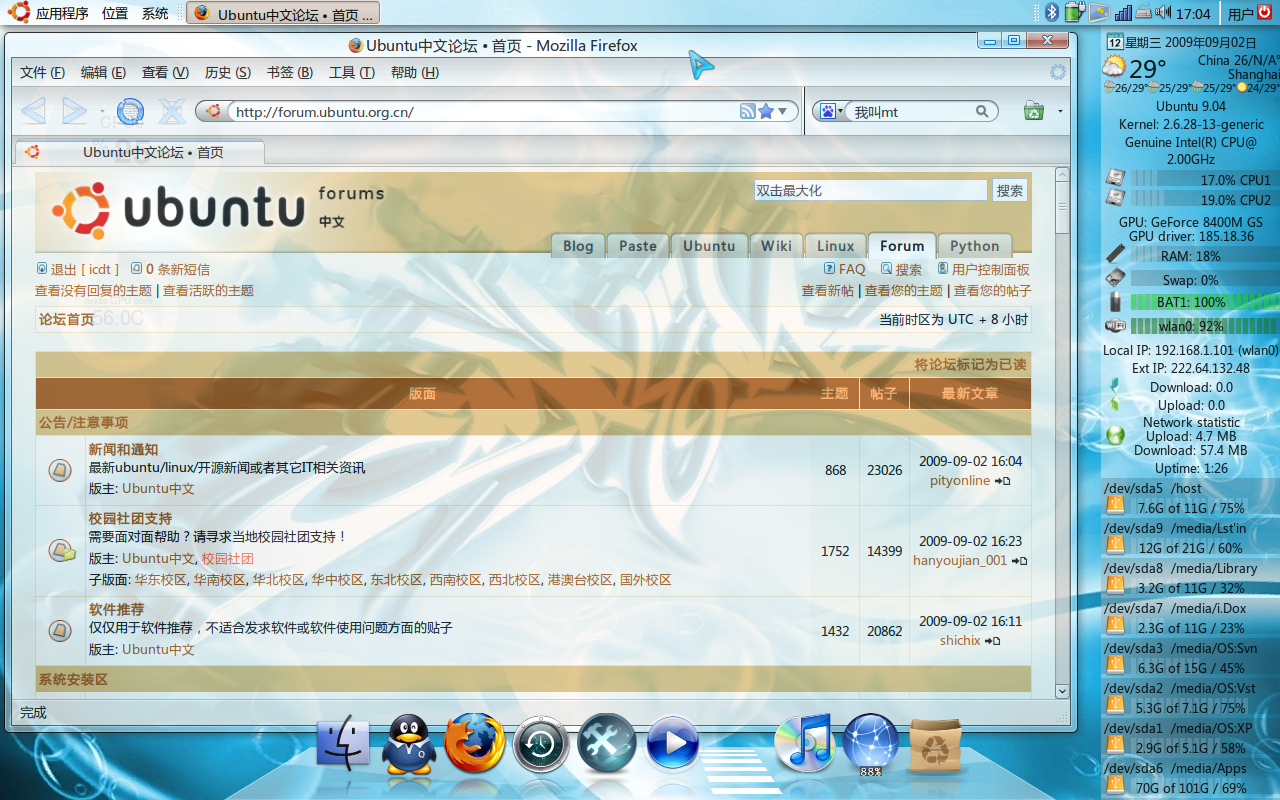Launch the Finder icon in the dock

click(343, 742)
